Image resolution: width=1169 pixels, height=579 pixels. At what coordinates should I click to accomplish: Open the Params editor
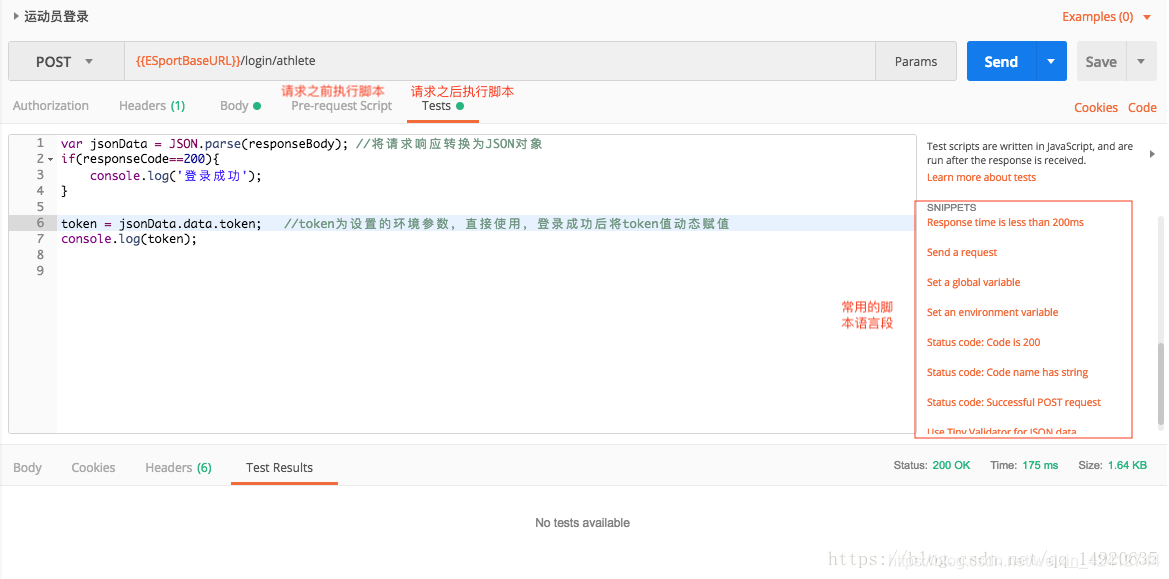click(x=916, y=62)
